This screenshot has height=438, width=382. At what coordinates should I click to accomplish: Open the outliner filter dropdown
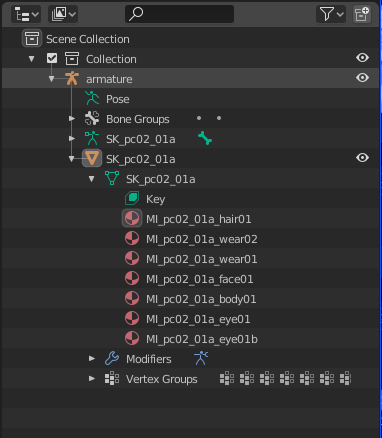331,14
